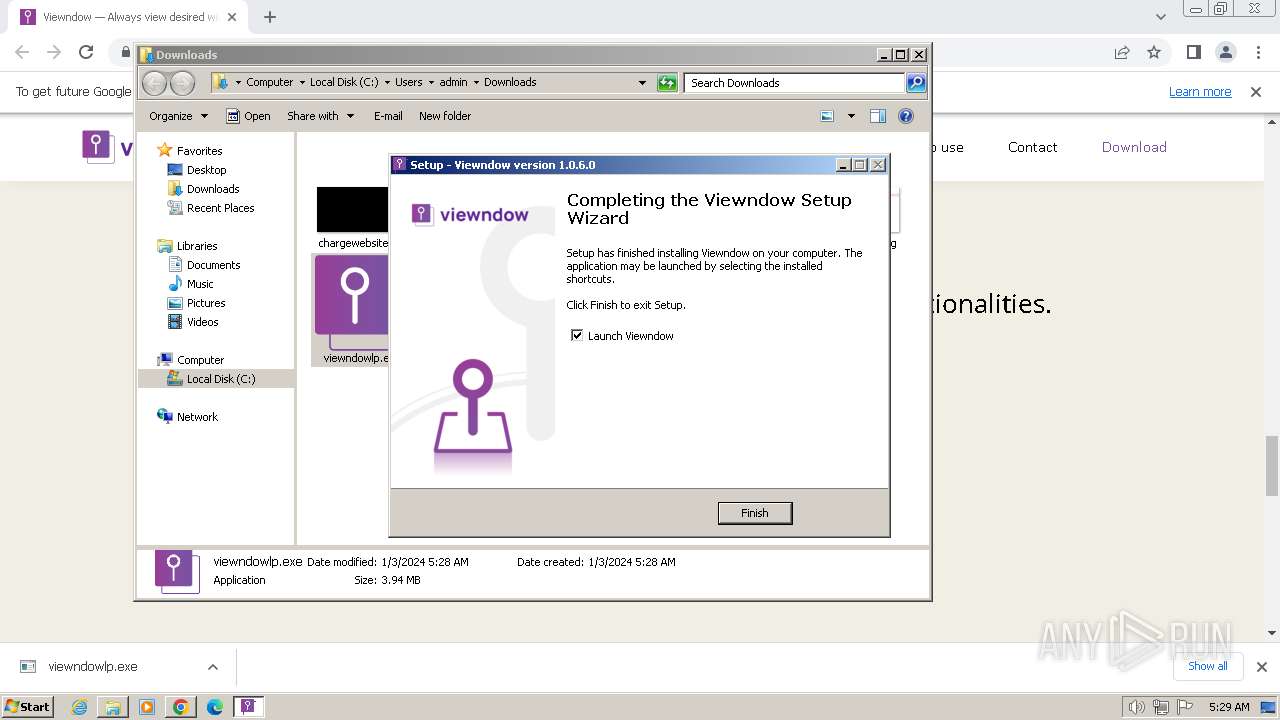Screen dimensions: 1280x720
Task: Open Microsoft Edge from taskbar
Action: (214, 707)
